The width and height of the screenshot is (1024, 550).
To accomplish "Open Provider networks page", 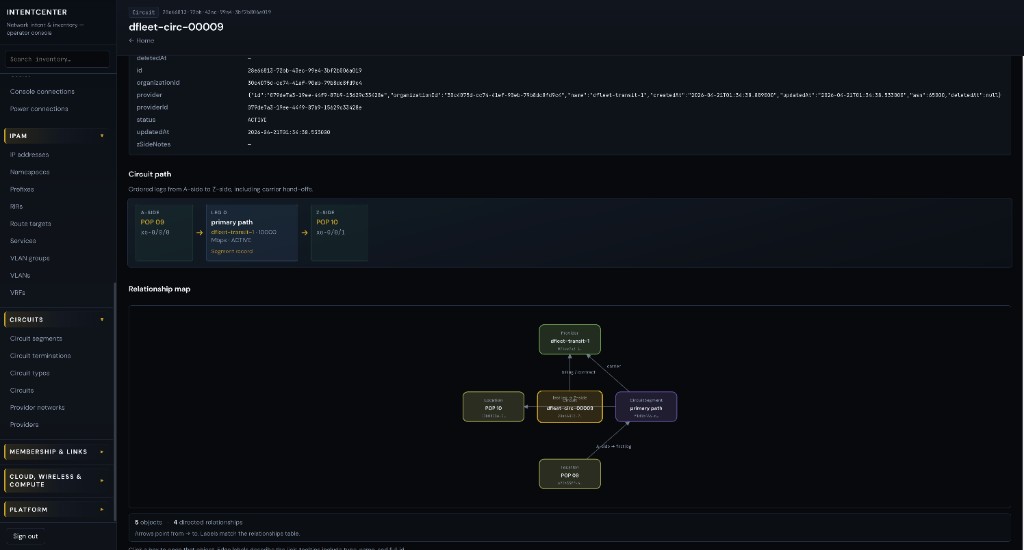I will tap(37, 408).
